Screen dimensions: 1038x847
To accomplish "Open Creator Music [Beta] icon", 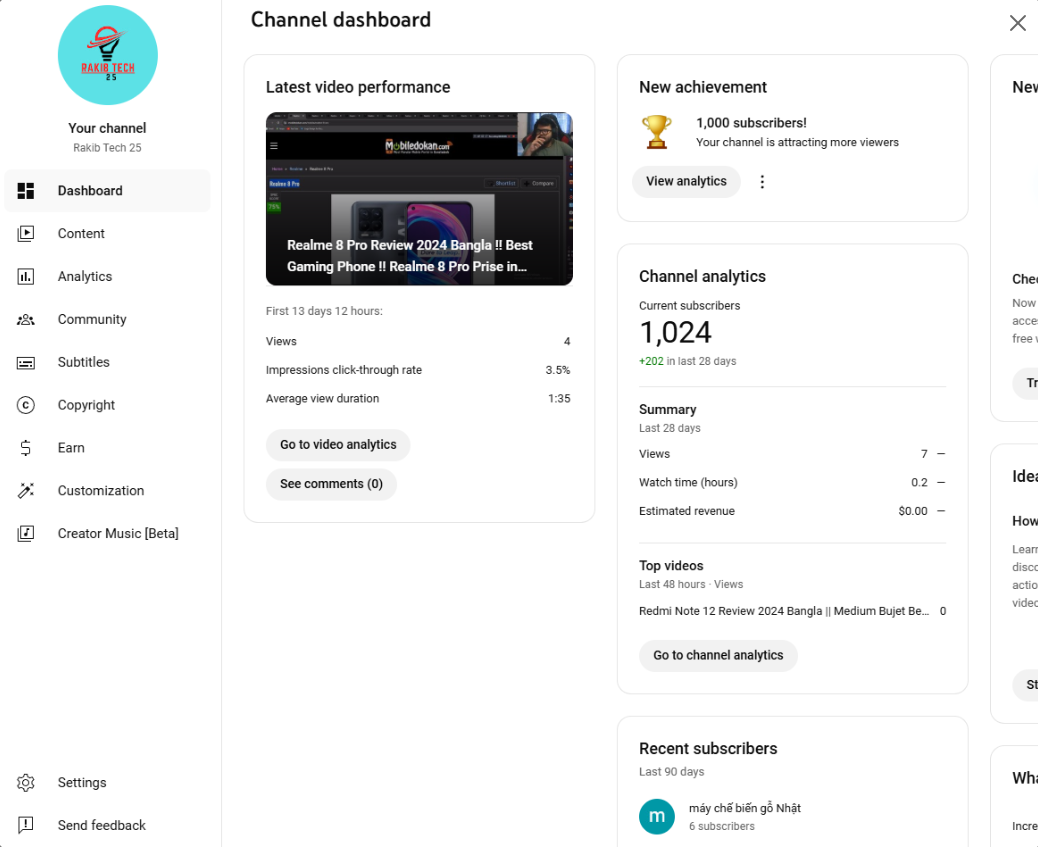I will click(x=26, y=533).
